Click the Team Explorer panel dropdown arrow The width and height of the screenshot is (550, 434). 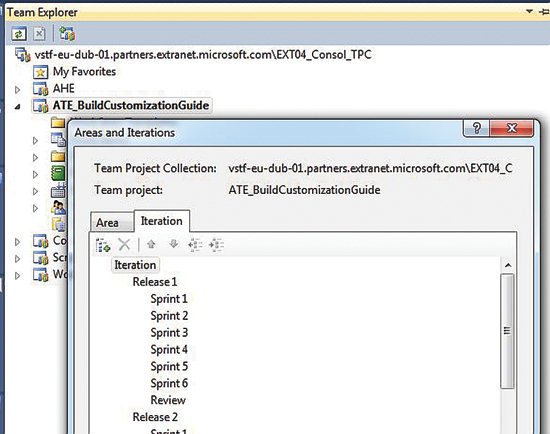[529, 12]
